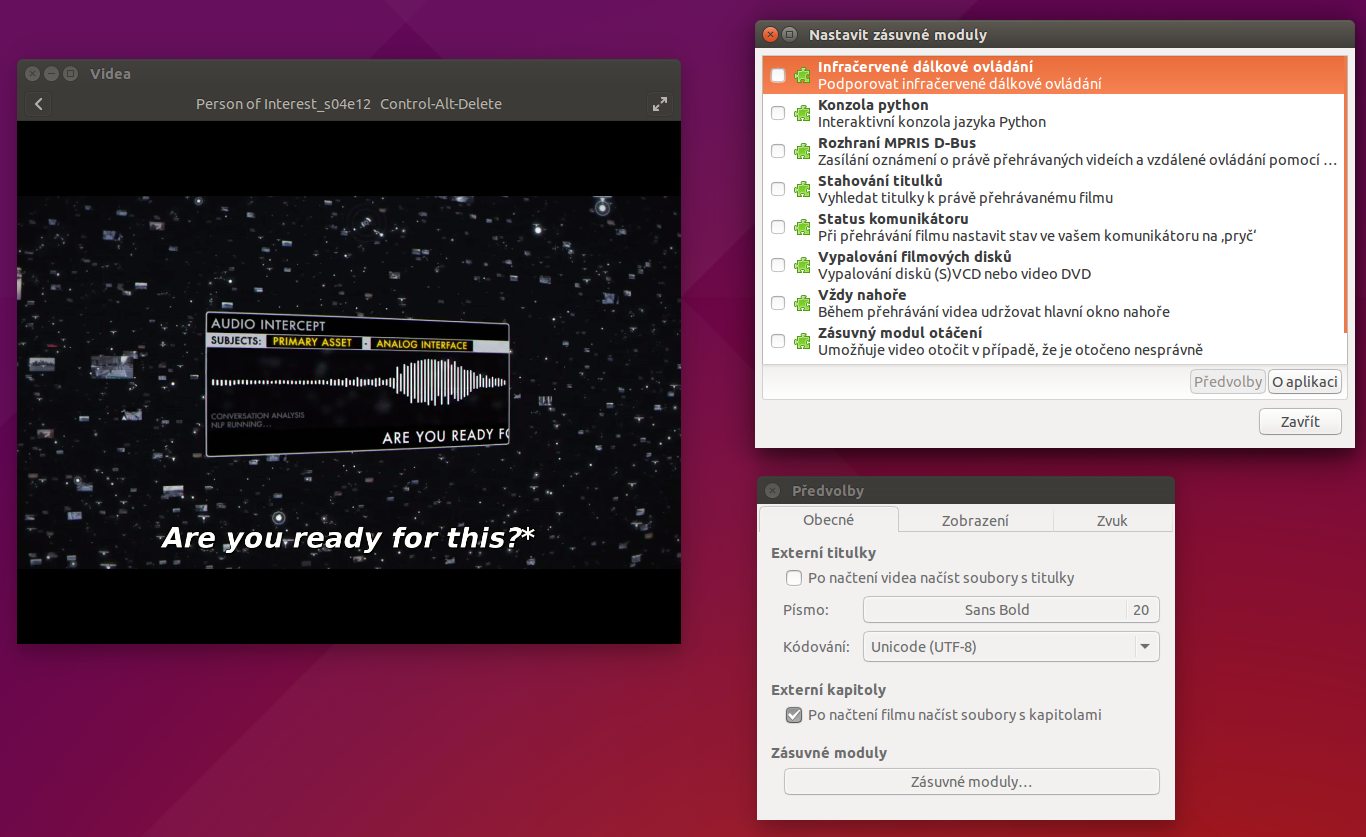1366x837 pixels.
Task: Enable Konzola python plugin checkbox
Action: (778, 113)
